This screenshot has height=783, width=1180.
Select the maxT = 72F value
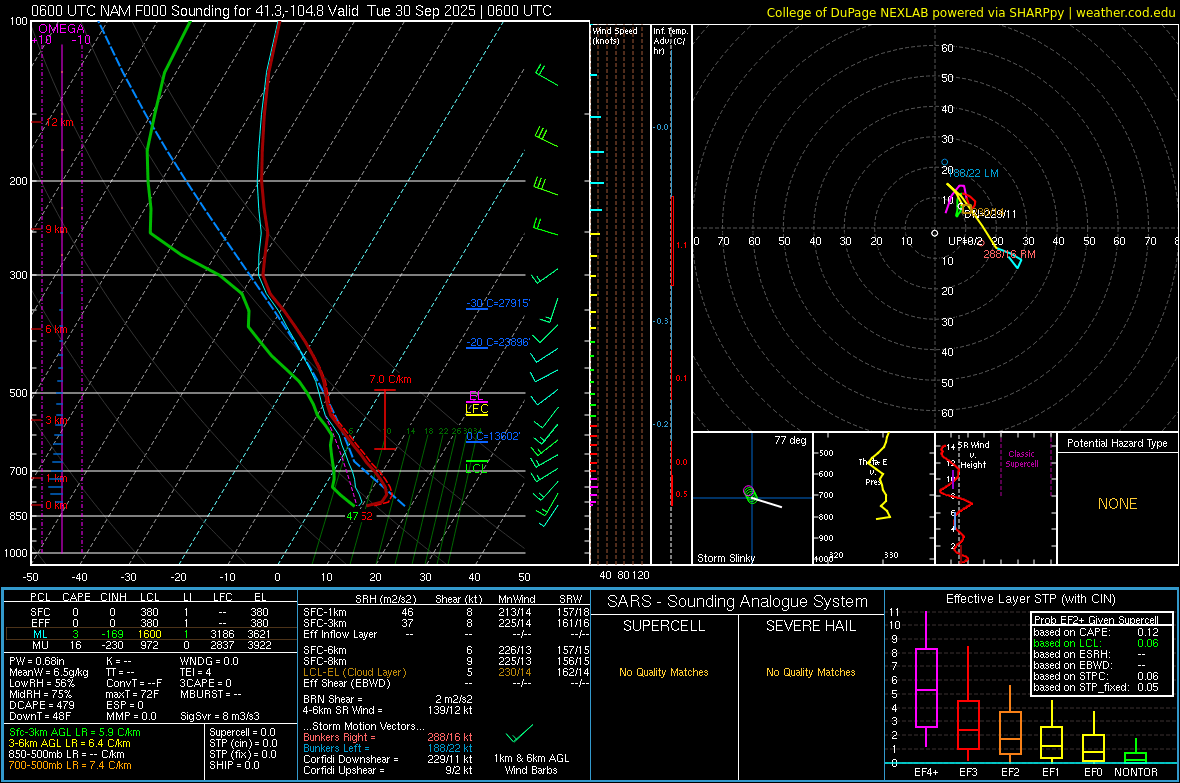(x=132, y=694)
